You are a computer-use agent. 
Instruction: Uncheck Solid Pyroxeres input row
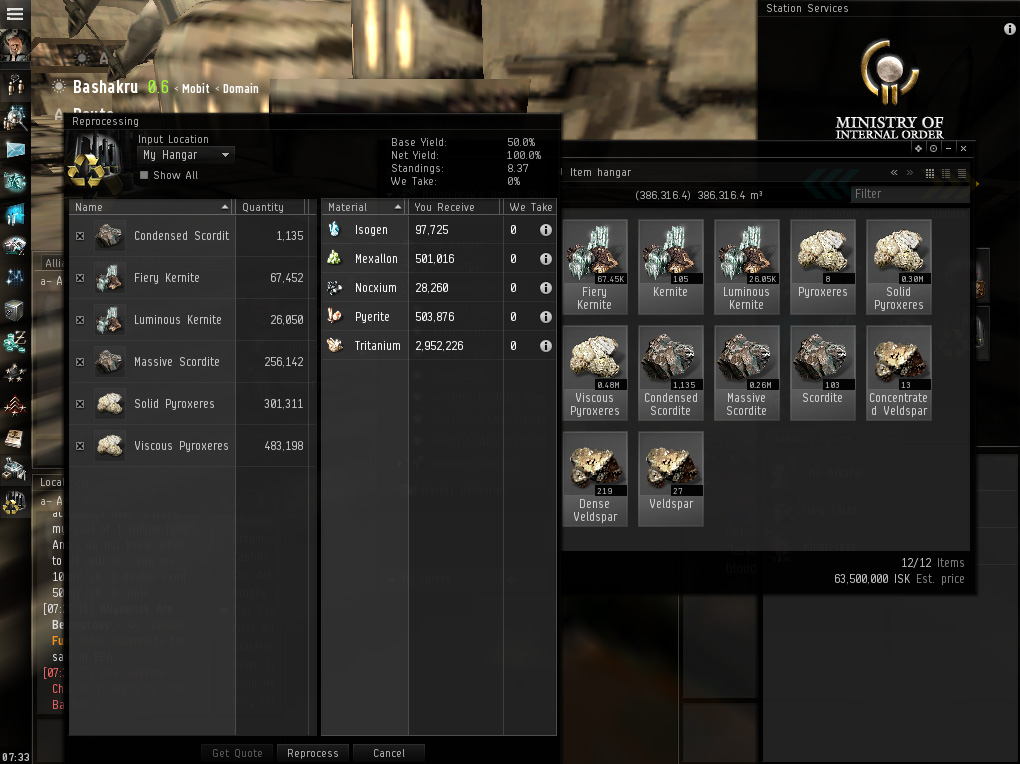pyautogui.click(x=79, y=404)
